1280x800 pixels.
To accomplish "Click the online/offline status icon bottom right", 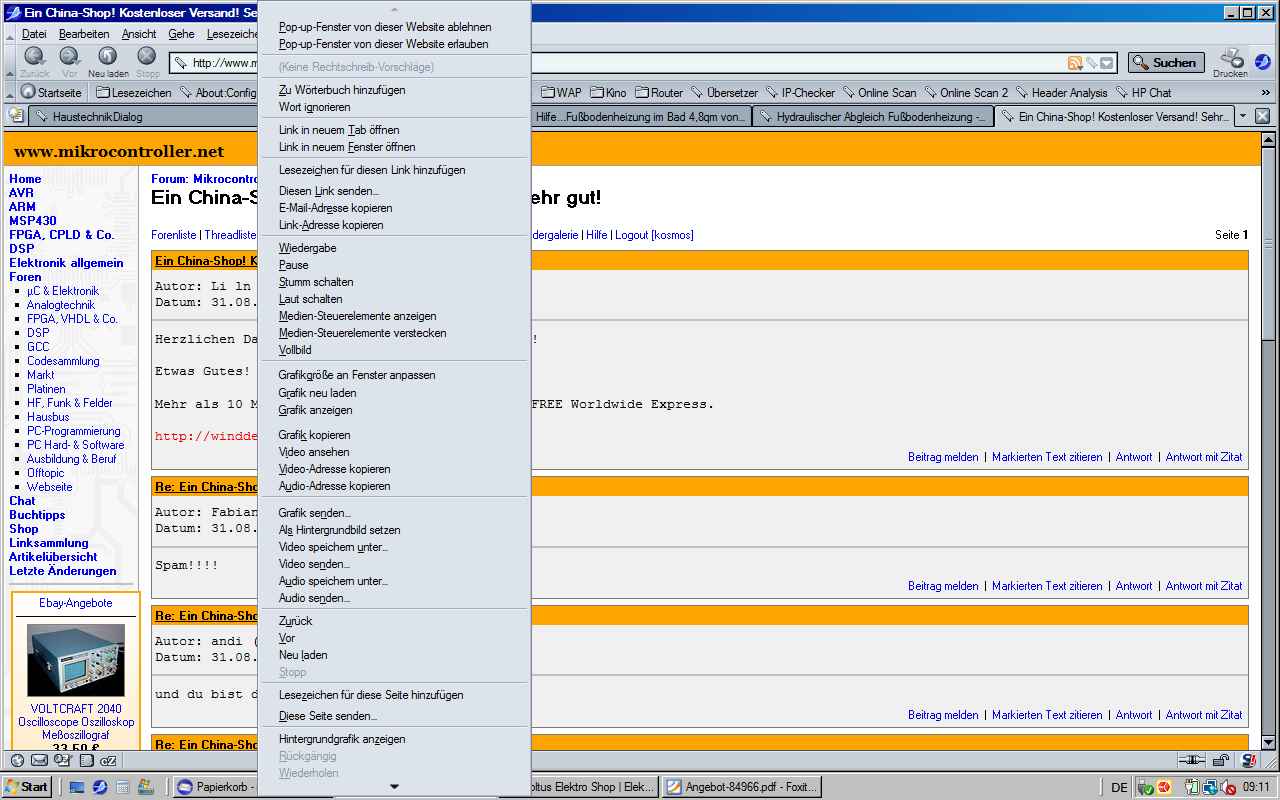I will [1191, 760].
